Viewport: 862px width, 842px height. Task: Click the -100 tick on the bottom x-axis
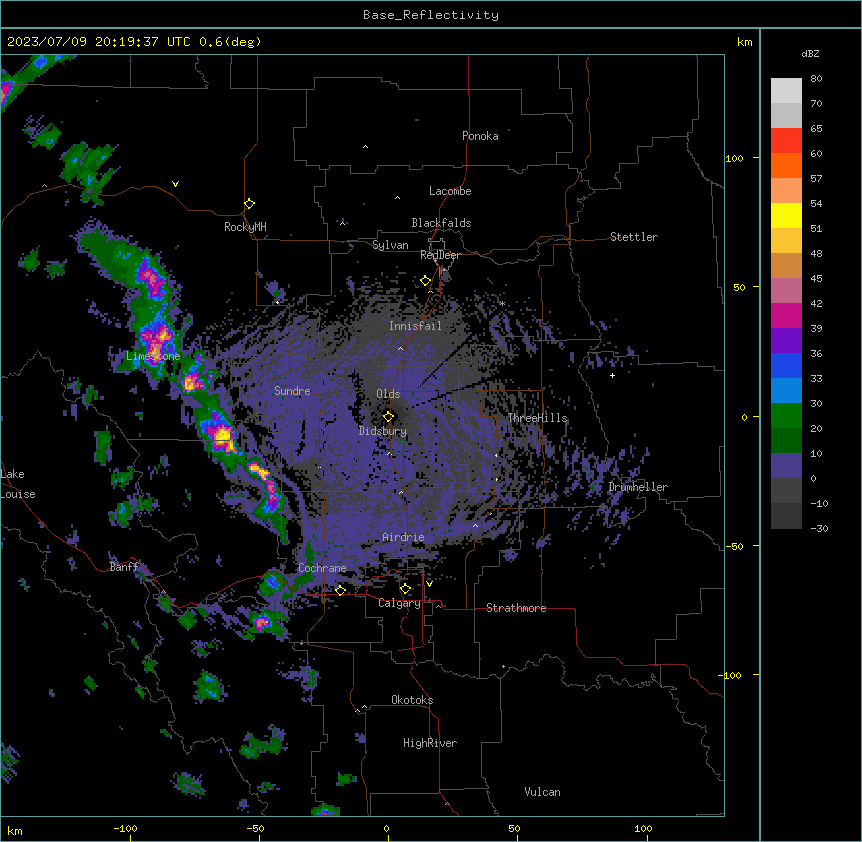[125, 828]
